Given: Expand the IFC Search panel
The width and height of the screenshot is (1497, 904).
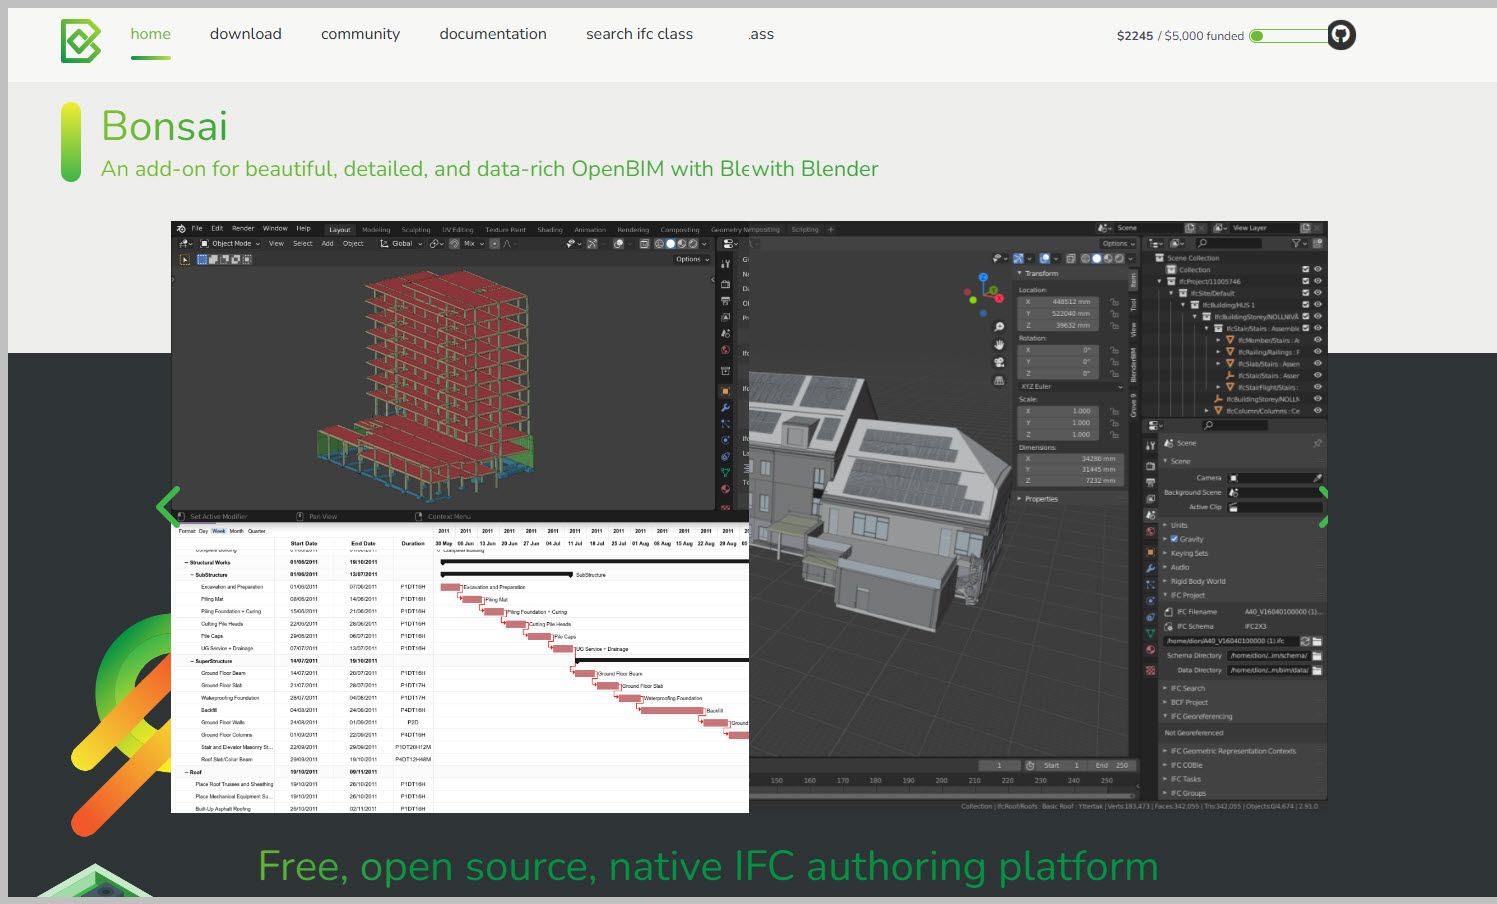Looking at the screenshot, I should [x=1187, y=688].
